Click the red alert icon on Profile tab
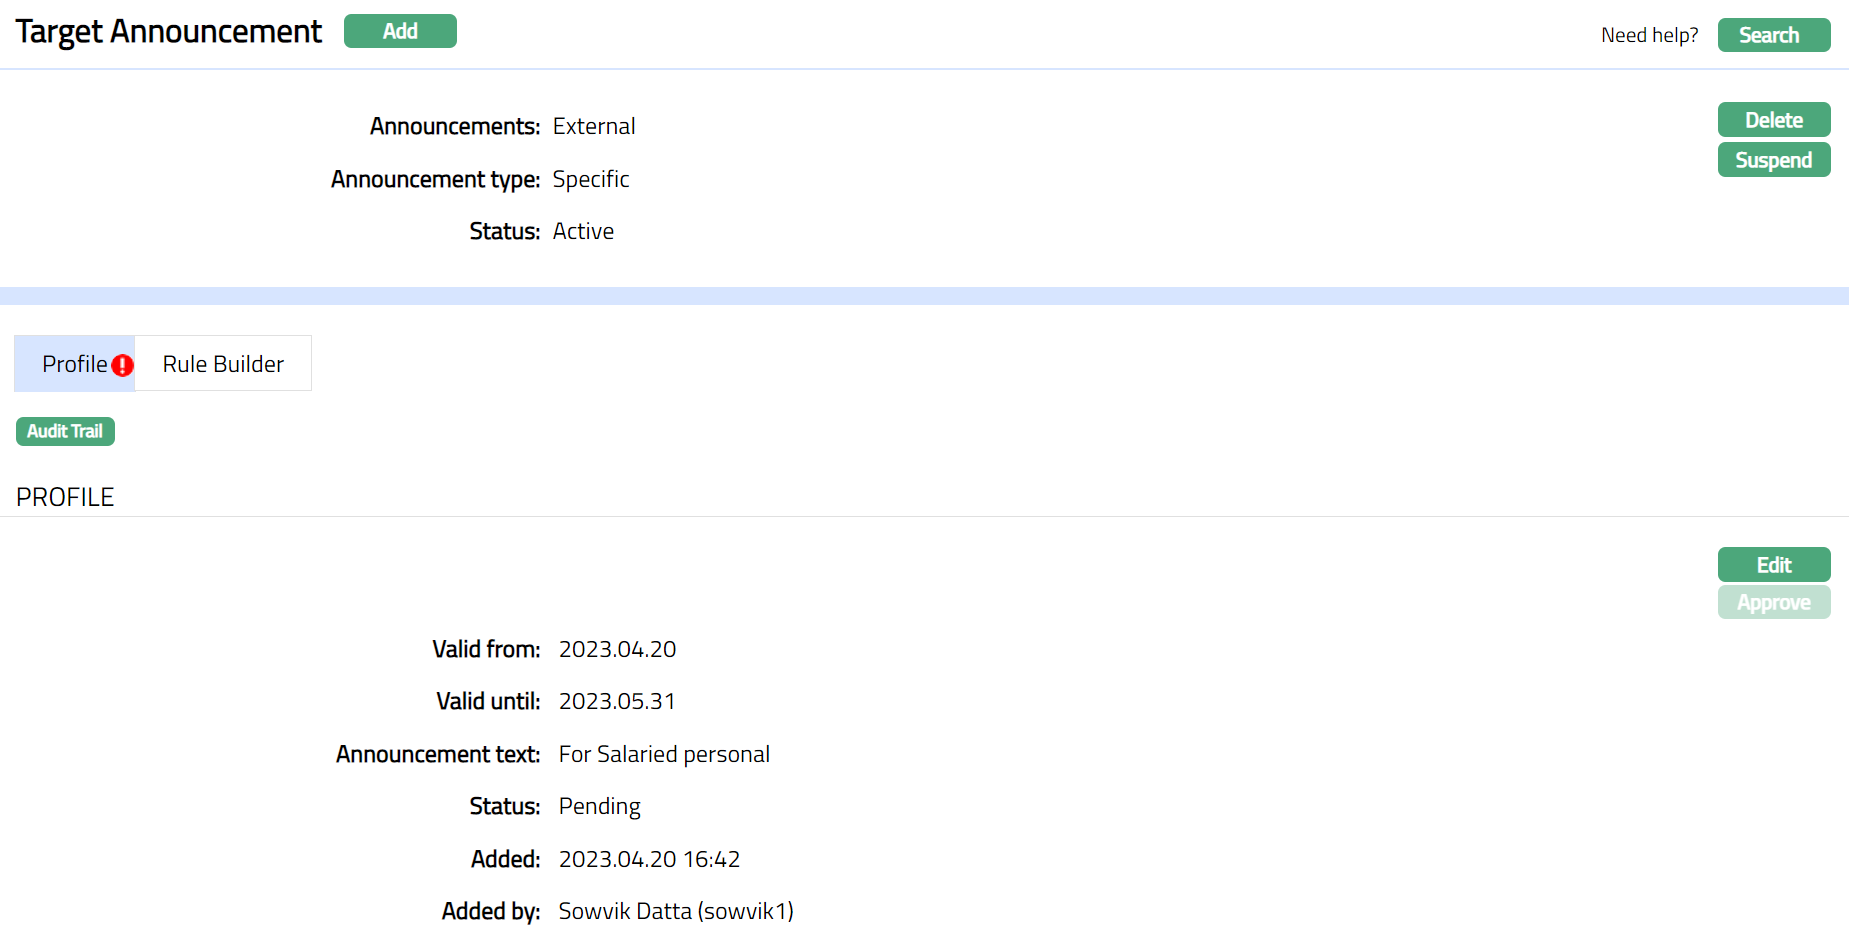The height and width of the screenshot is (943, 1849). click(122, 365)
